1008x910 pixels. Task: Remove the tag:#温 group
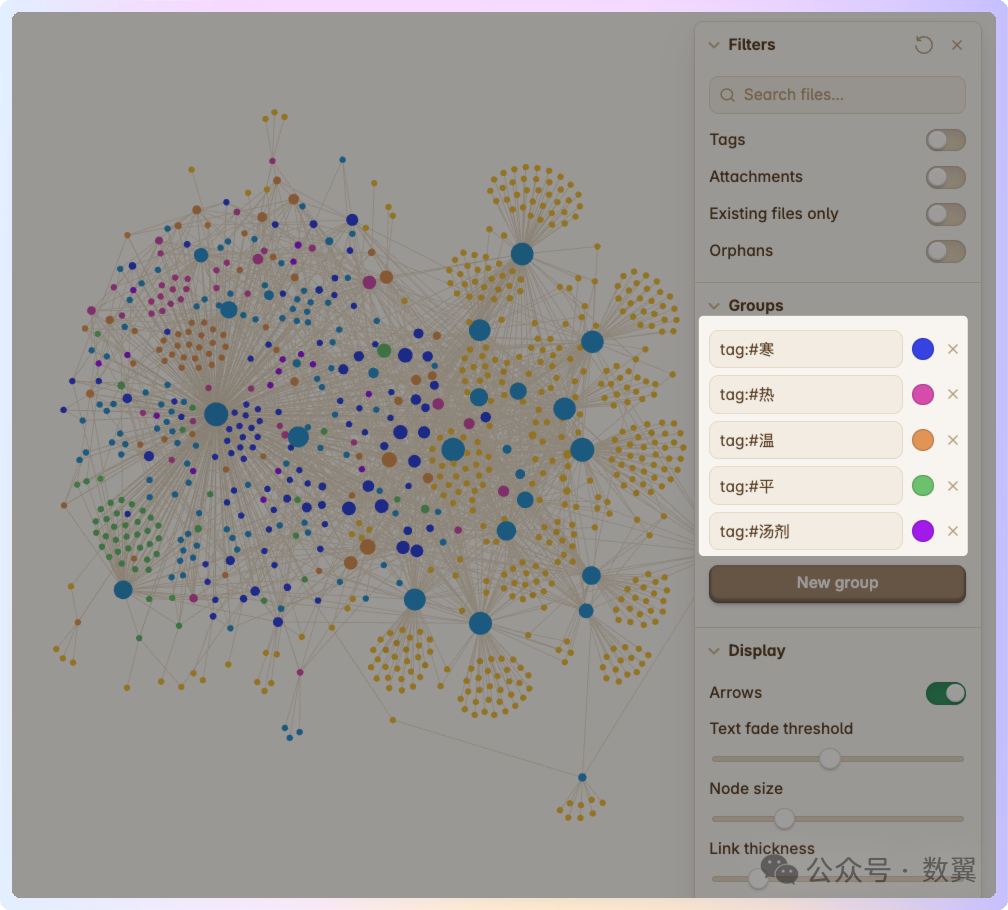pos(953,440)
